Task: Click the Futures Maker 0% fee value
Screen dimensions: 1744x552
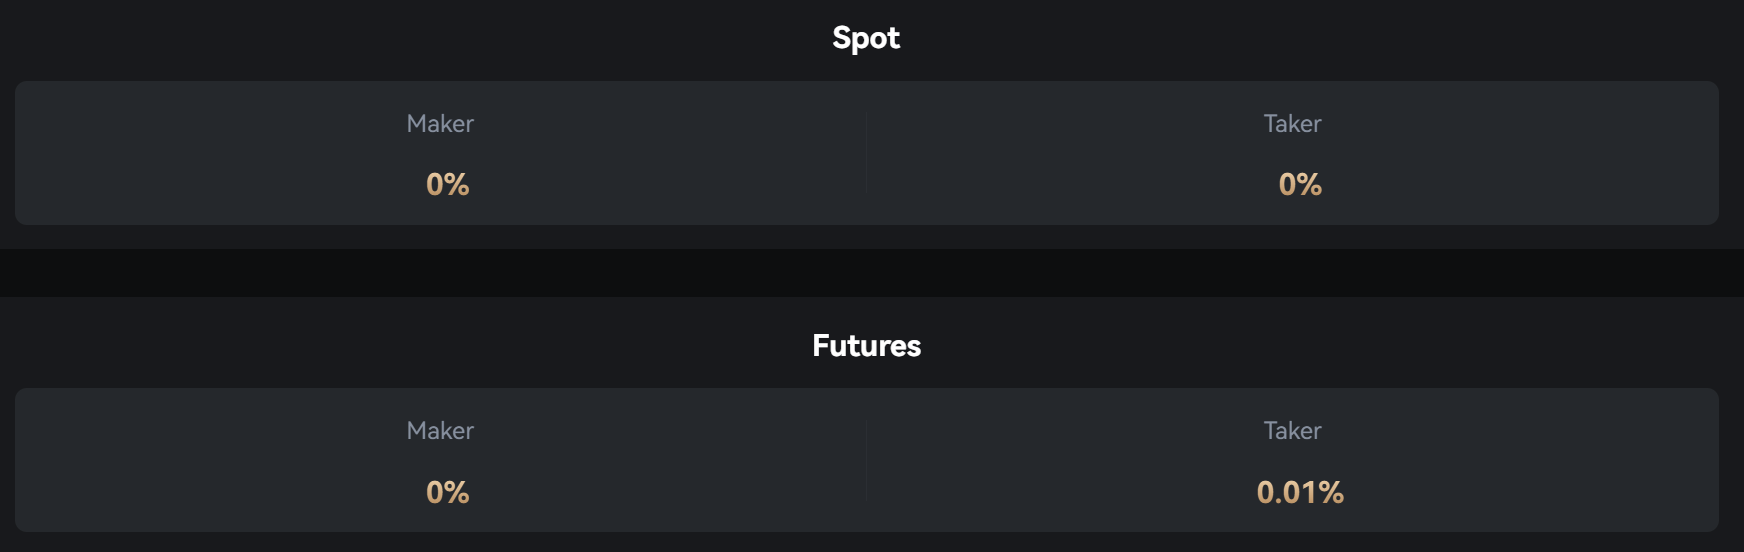Action: 447,492
